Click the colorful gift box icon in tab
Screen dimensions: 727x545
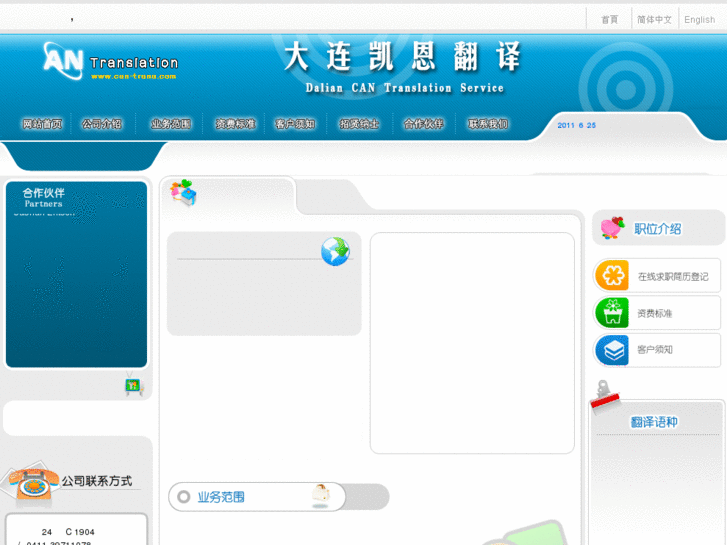tap(183, 192)
